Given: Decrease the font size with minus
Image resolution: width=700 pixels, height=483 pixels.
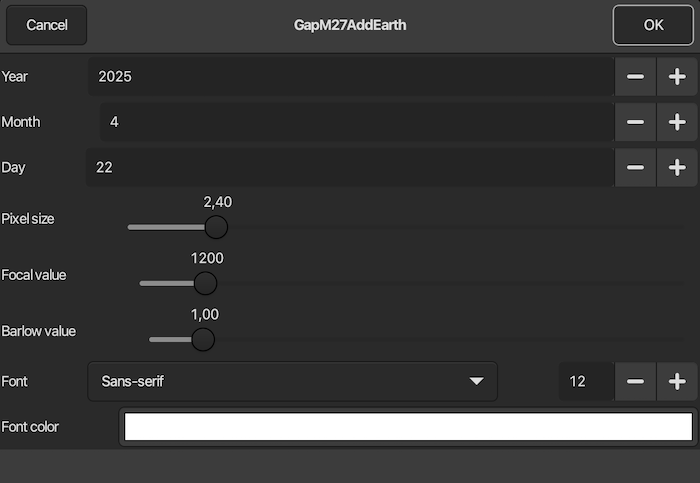Looking at the screenshot, I should tap(635, 381).
